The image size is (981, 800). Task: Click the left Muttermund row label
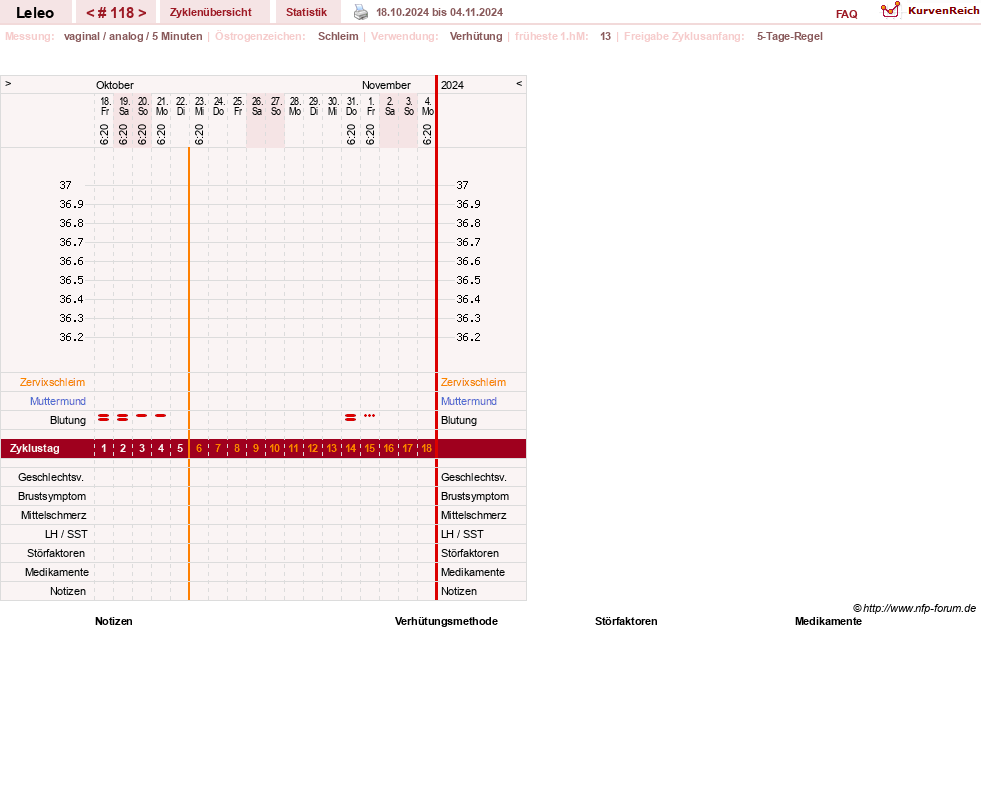pos(58,401)
